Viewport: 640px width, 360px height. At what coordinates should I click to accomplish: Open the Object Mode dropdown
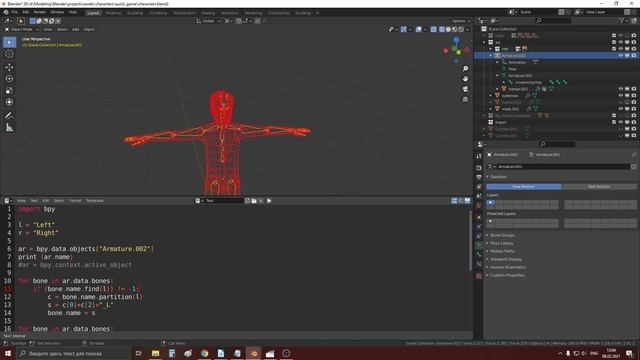point(22,29)
